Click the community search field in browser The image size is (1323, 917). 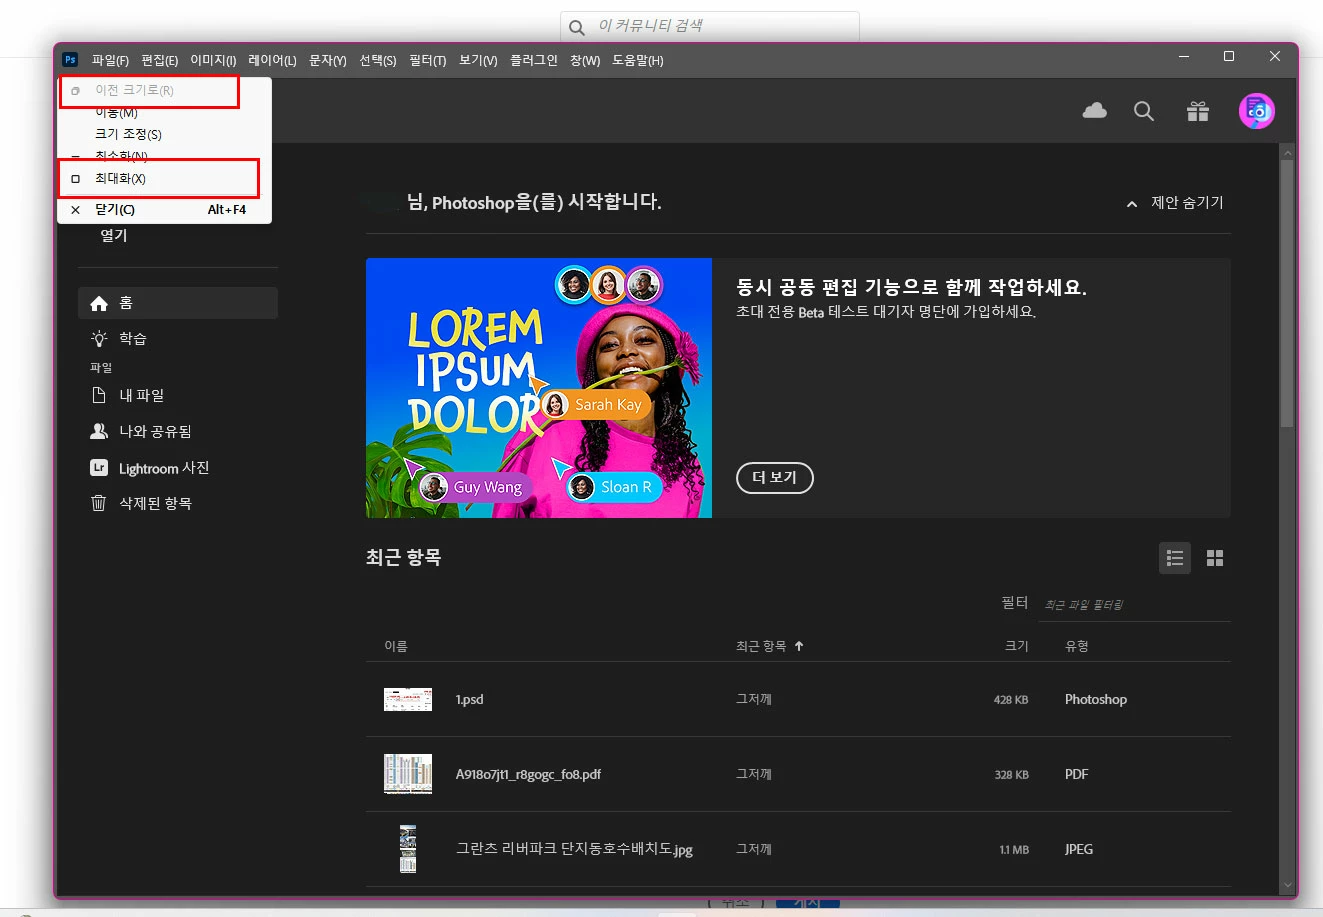tap(709, 26)
